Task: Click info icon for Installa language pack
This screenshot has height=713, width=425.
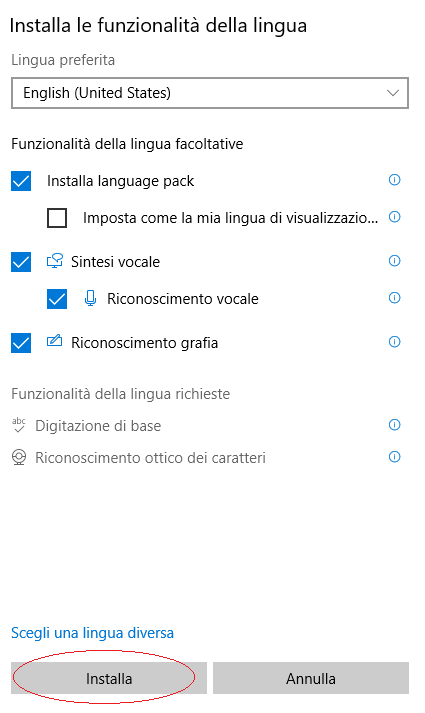Action: pyautogui.click(x=394, y=180)
